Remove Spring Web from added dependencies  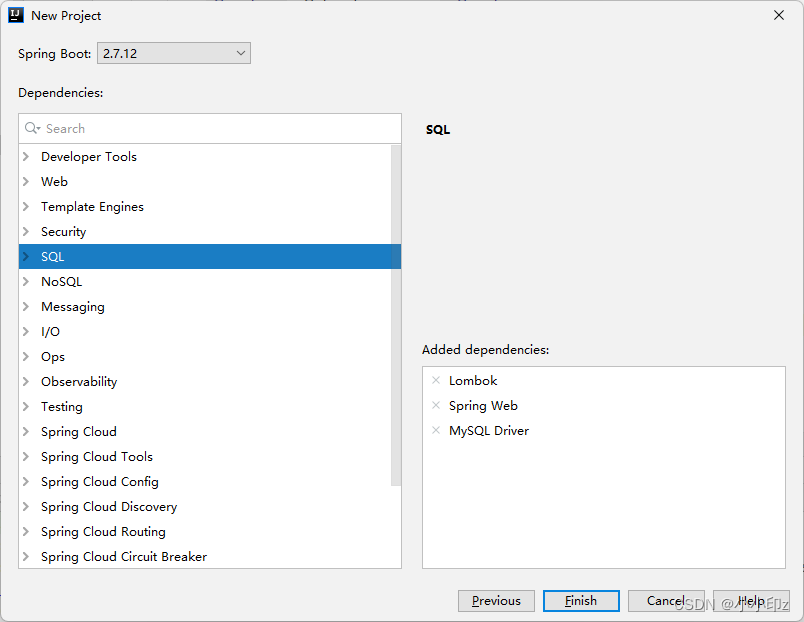tap(436, 405)
